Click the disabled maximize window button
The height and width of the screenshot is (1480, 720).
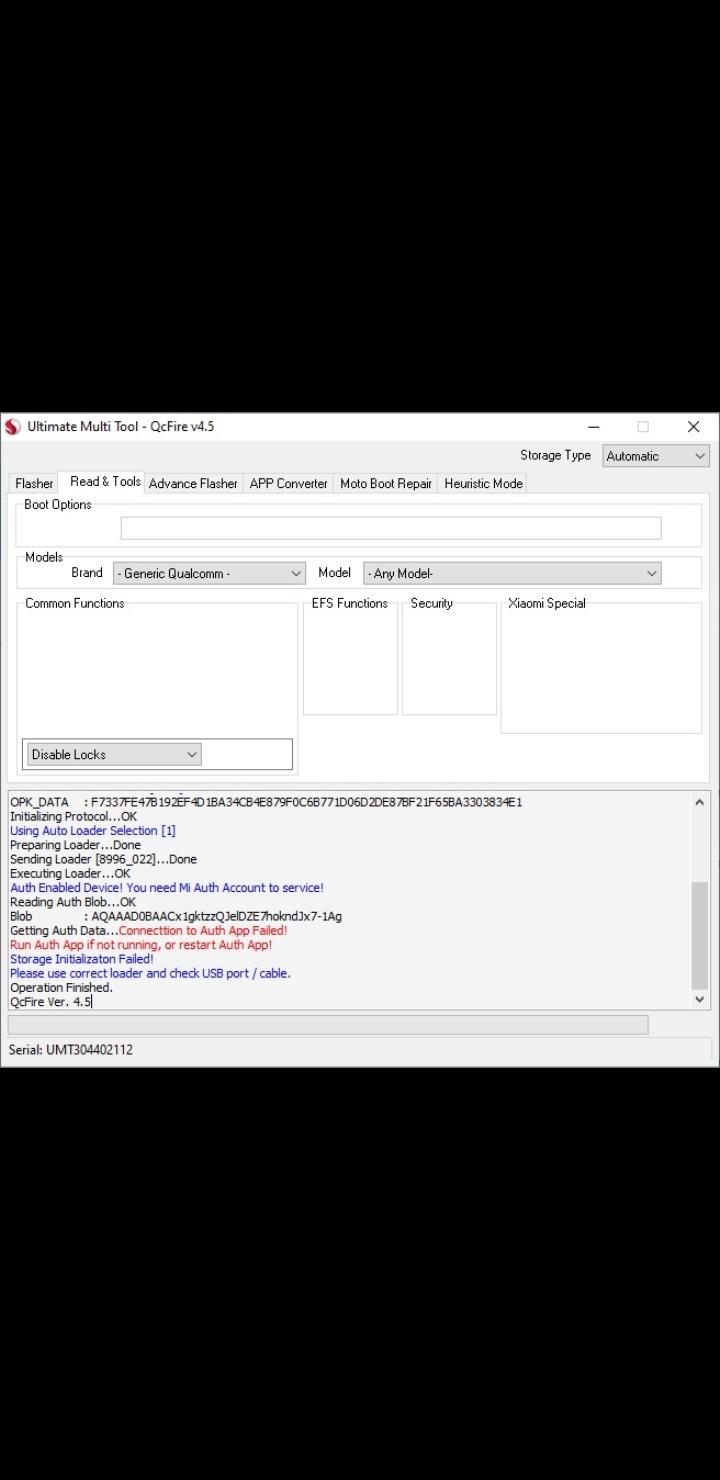(643, 427)
